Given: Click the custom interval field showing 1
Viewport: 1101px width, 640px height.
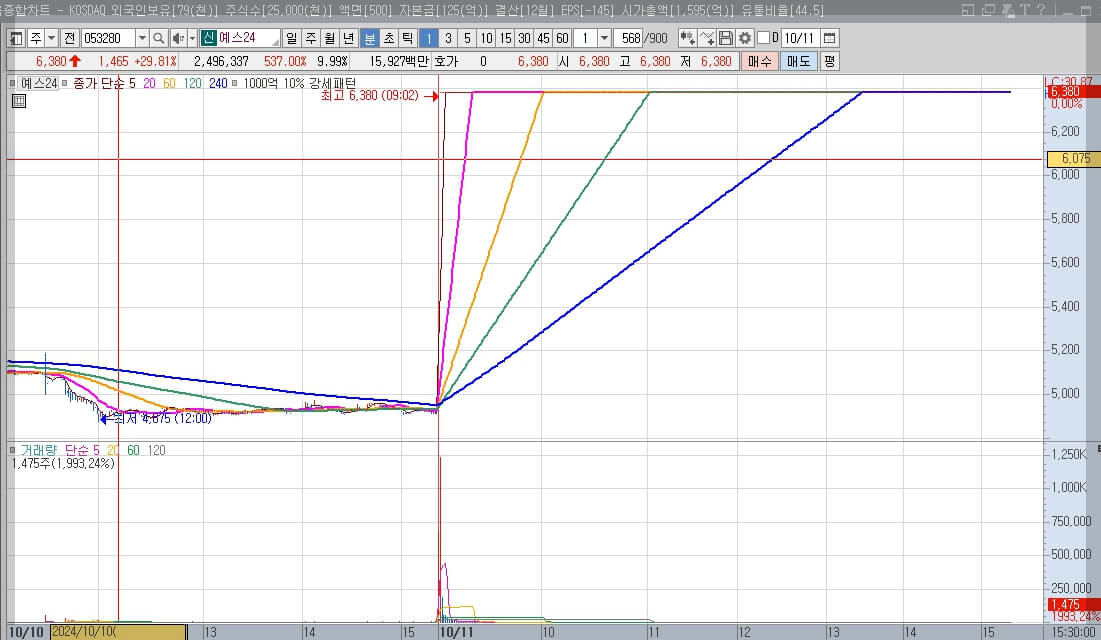Looking at the screenshot, I should point(586,38).
